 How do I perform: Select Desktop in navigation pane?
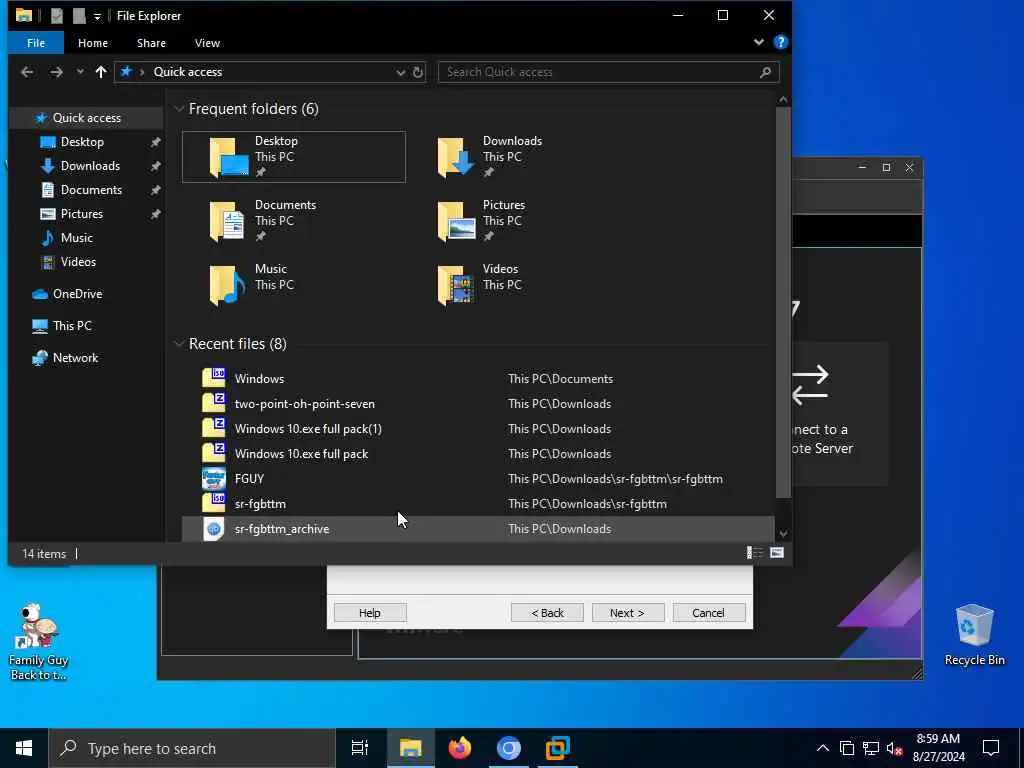(x=82, y=142)
